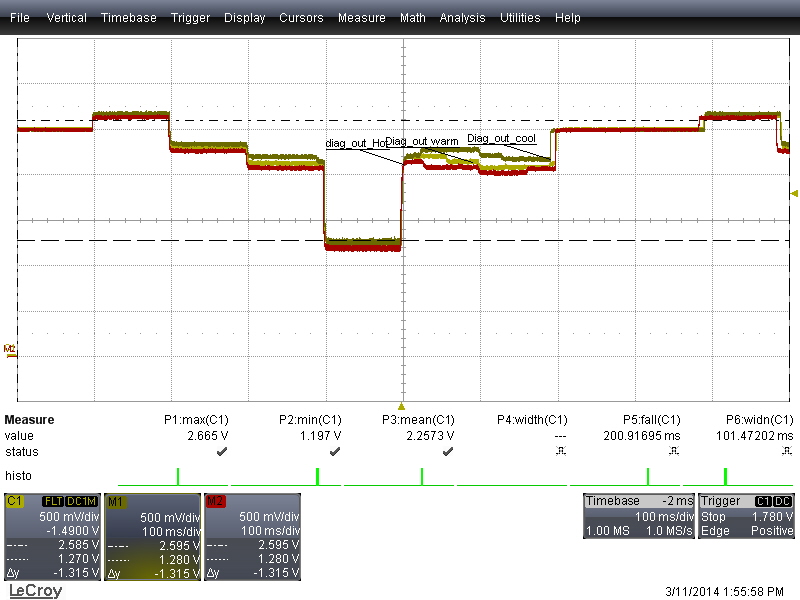The image size is (800, 600).
Task: Click the C1 offset value -1.4900 V
Action: click(72, 531)
